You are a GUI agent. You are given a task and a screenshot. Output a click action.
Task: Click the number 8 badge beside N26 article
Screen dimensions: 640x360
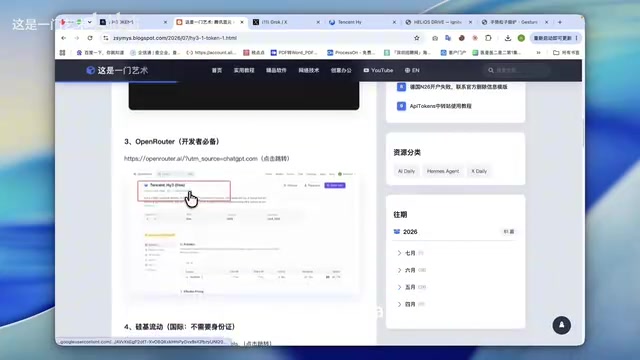(401, 87)
